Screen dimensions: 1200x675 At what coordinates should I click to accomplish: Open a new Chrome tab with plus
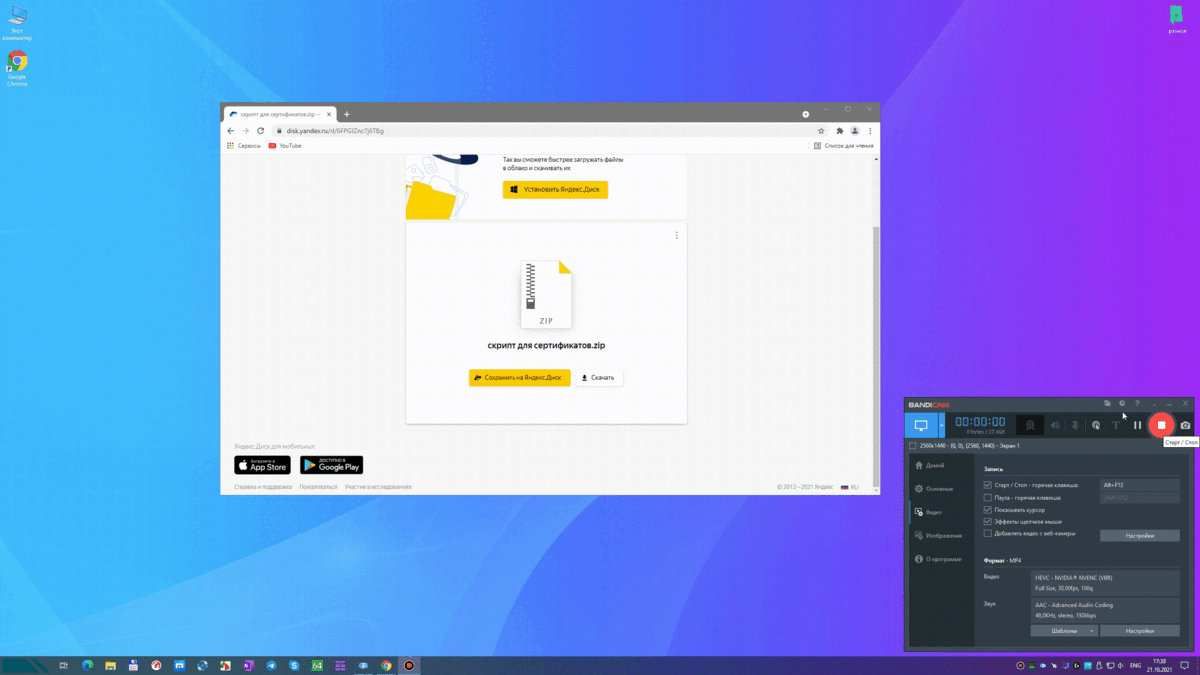[347, 114]
